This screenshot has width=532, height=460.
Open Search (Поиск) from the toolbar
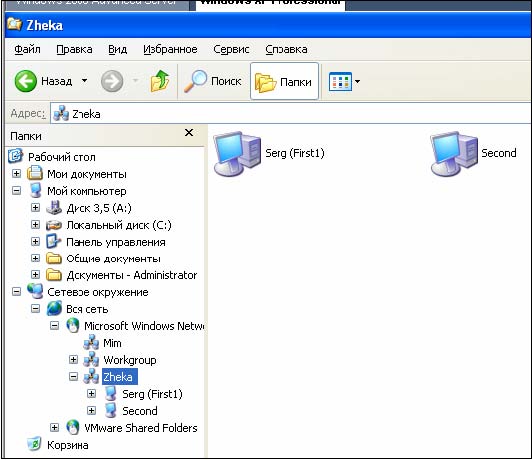click(x=212, y=81)
